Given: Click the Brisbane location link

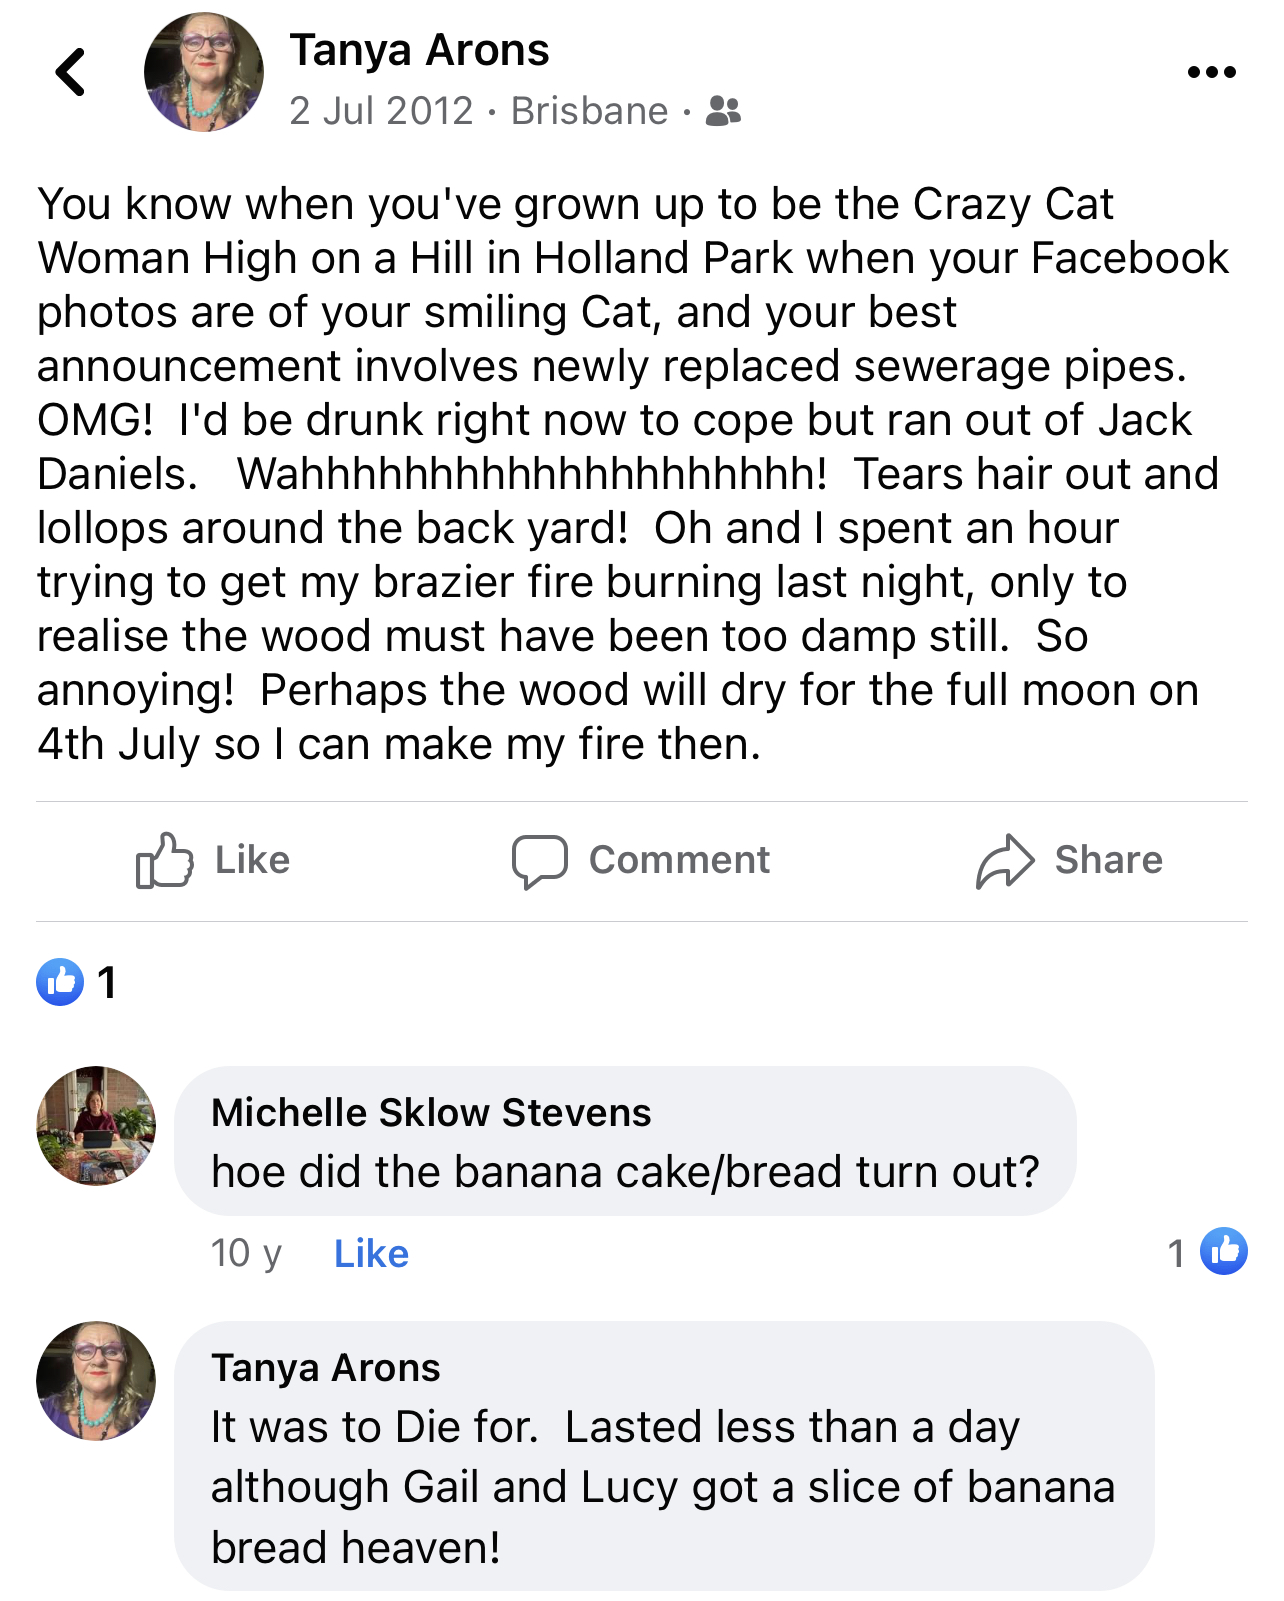Looking at the screenshot, I should pos(589,110).
